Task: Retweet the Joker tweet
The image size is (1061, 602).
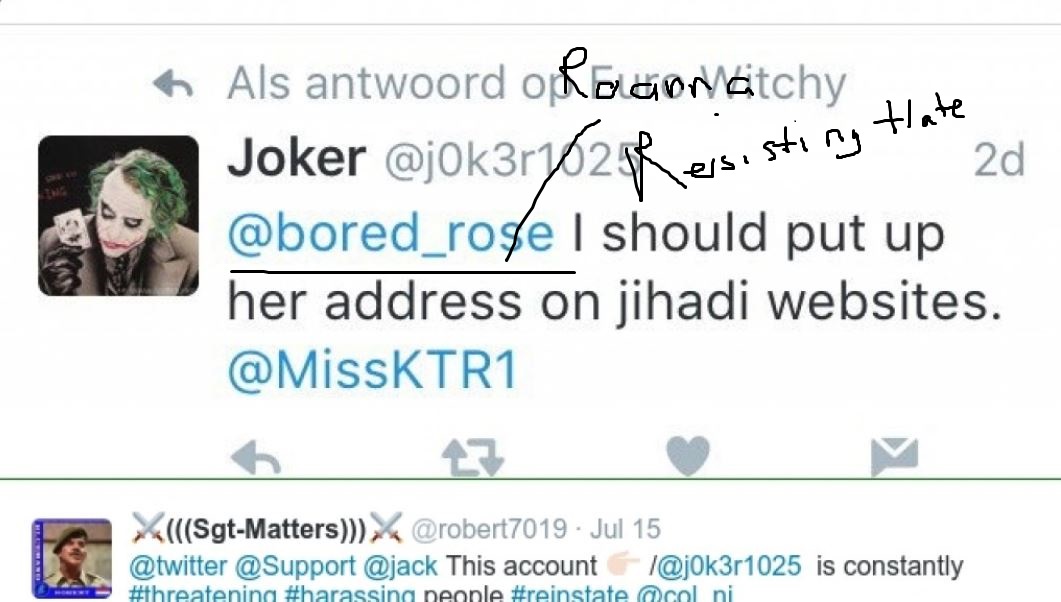Action: click(x=473, y=458)
